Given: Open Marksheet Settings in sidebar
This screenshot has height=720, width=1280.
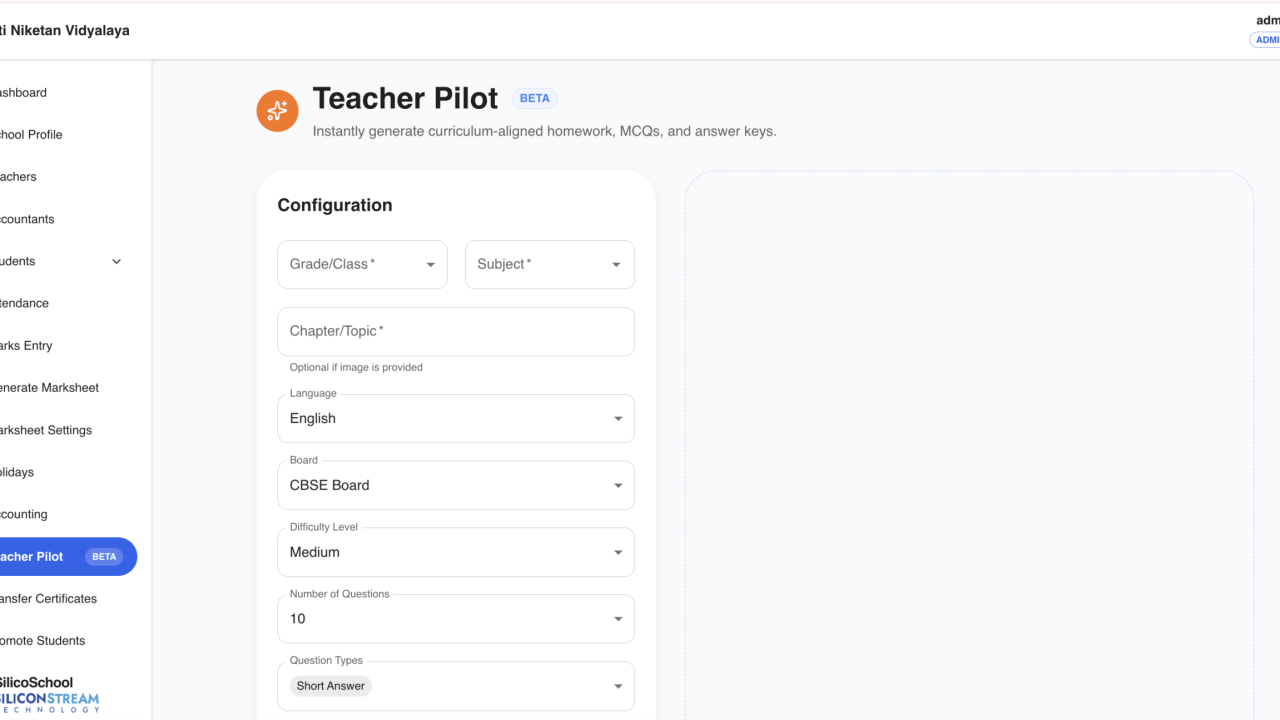Looking at the screenshot, I should click(x=46, y=430).
